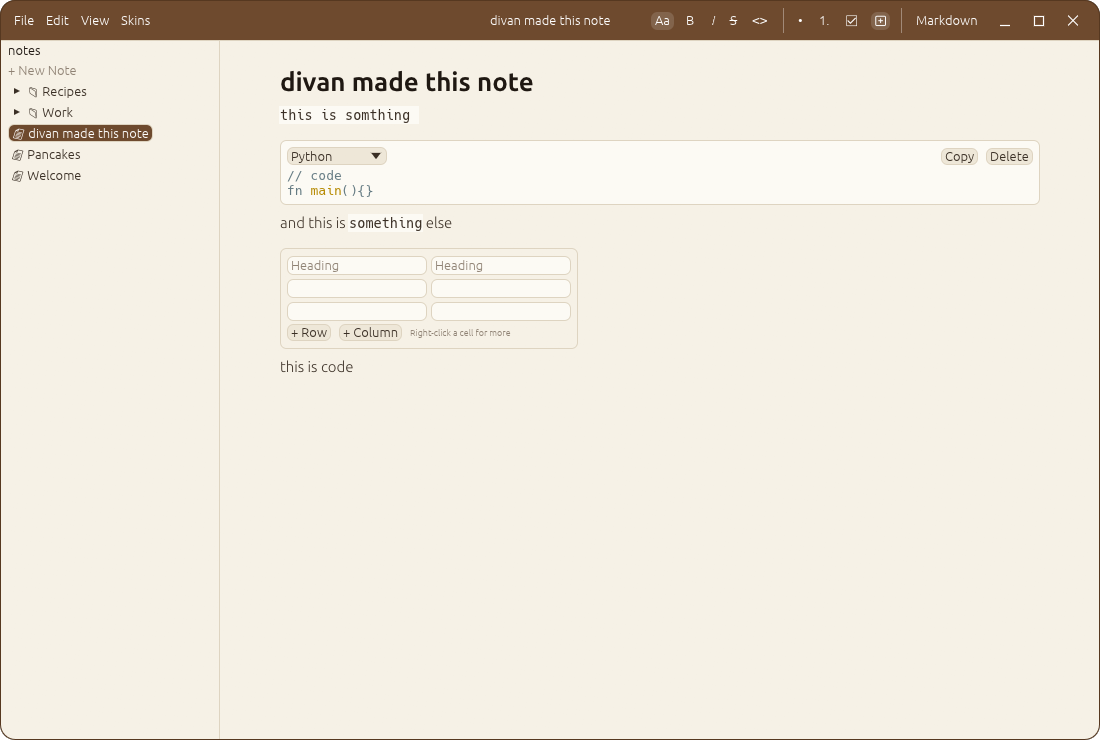The image size is (1100, 740).
Task: Apply strikethrough formatting in toolbar
Action: (x=733, y=20)
